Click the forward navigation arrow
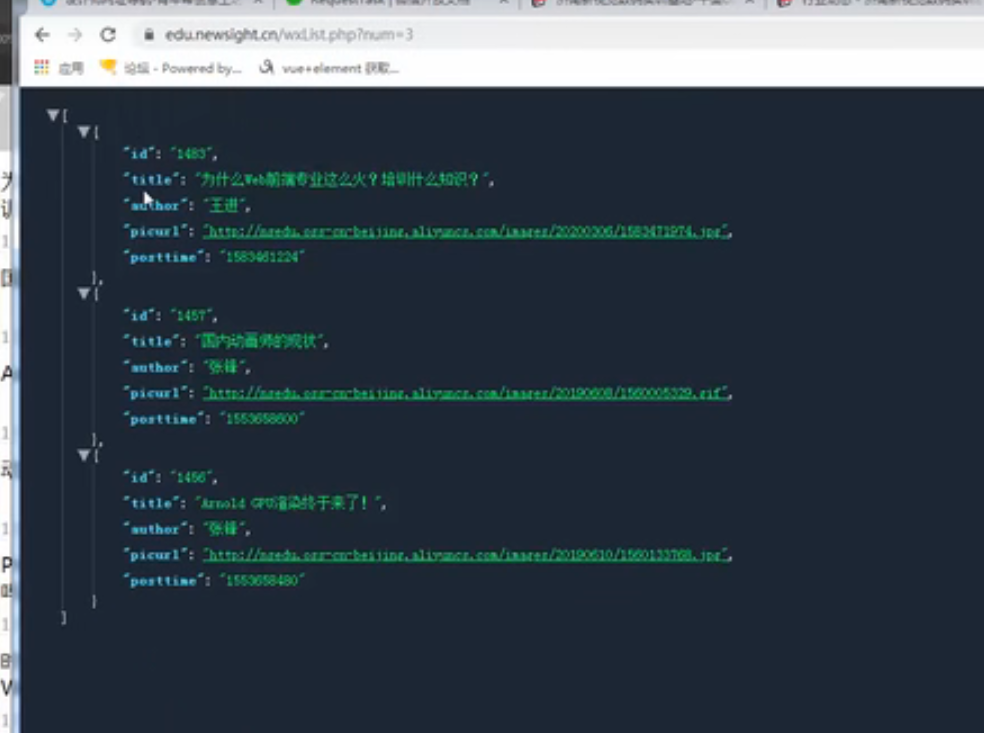This screenshot has height=733, width=984. [75, 35]
